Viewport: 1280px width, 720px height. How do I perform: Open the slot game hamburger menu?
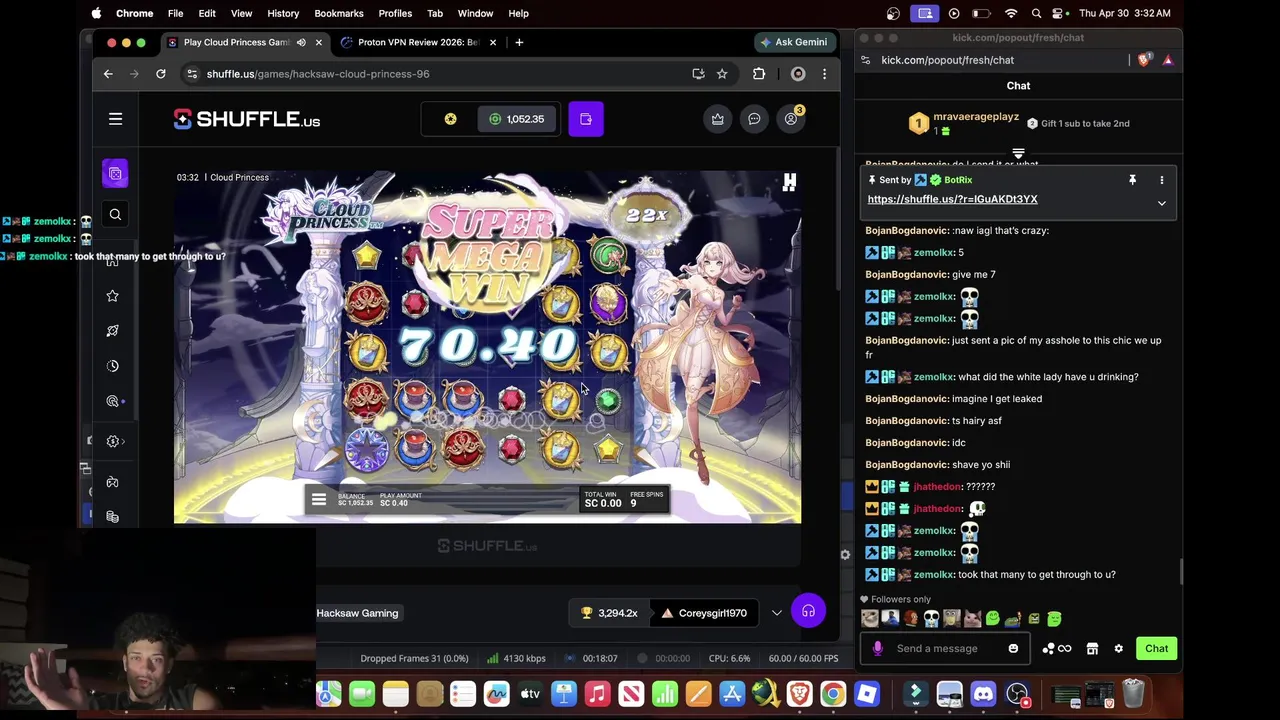[318, 500]
